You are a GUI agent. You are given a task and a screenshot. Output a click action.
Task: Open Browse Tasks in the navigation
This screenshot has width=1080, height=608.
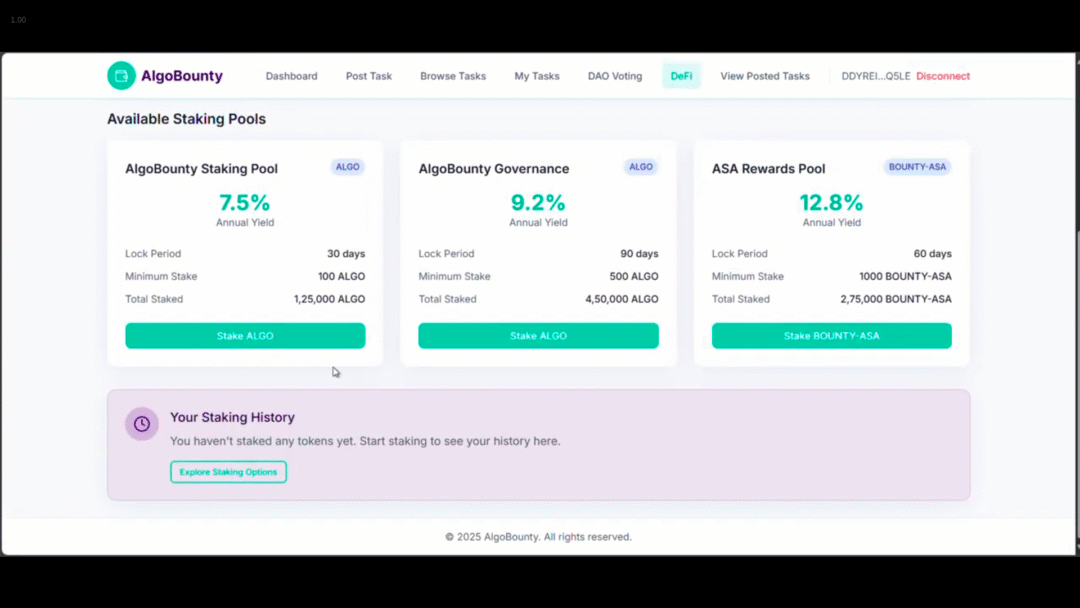pos(453,76)
